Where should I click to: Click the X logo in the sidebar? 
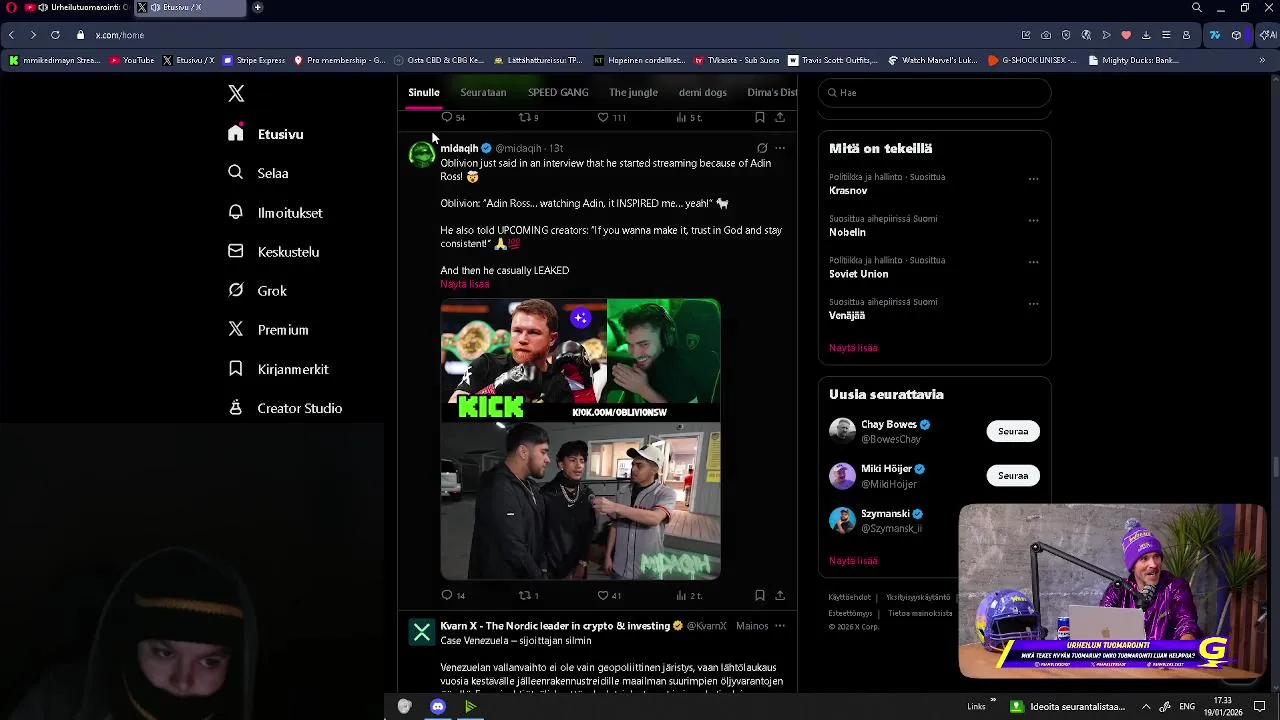click(236, 93)
